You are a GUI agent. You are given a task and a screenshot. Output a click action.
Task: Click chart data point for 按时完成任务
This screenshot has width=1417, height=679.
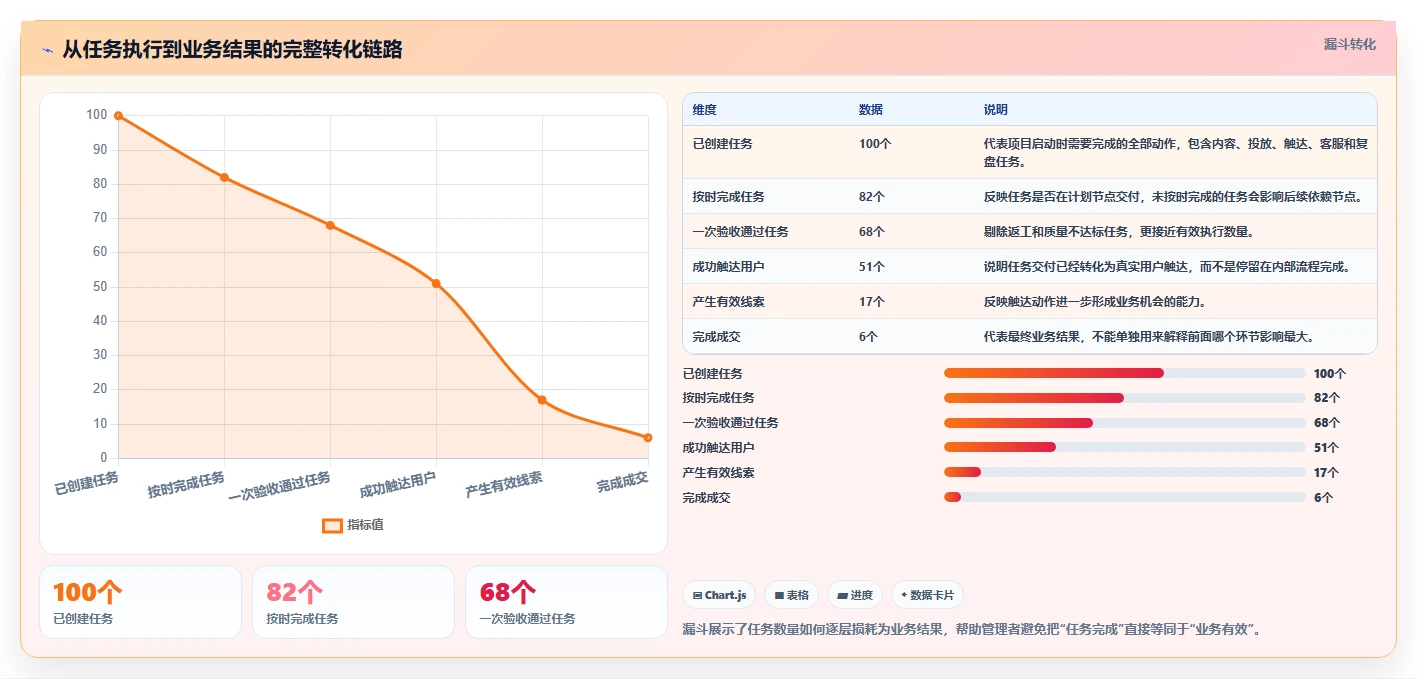(x=224, y=177)
